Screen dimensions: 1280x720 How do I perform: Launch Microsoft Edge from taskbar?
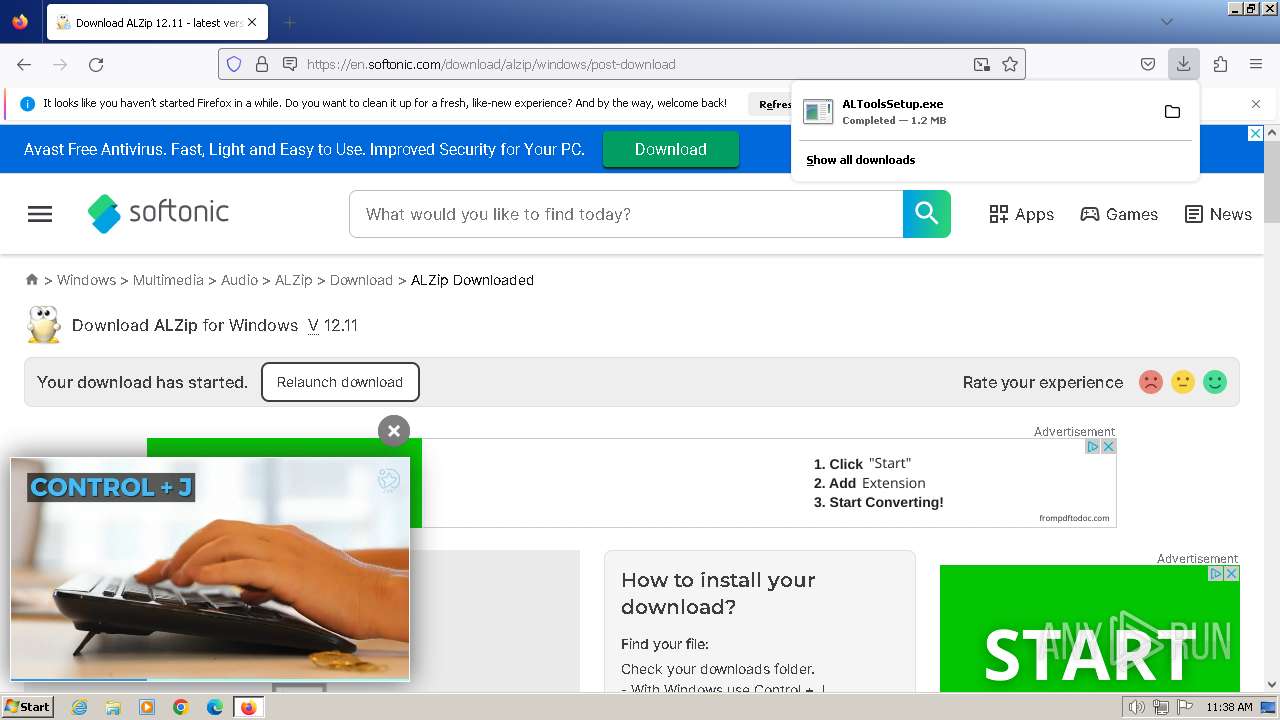coord(215,707)
